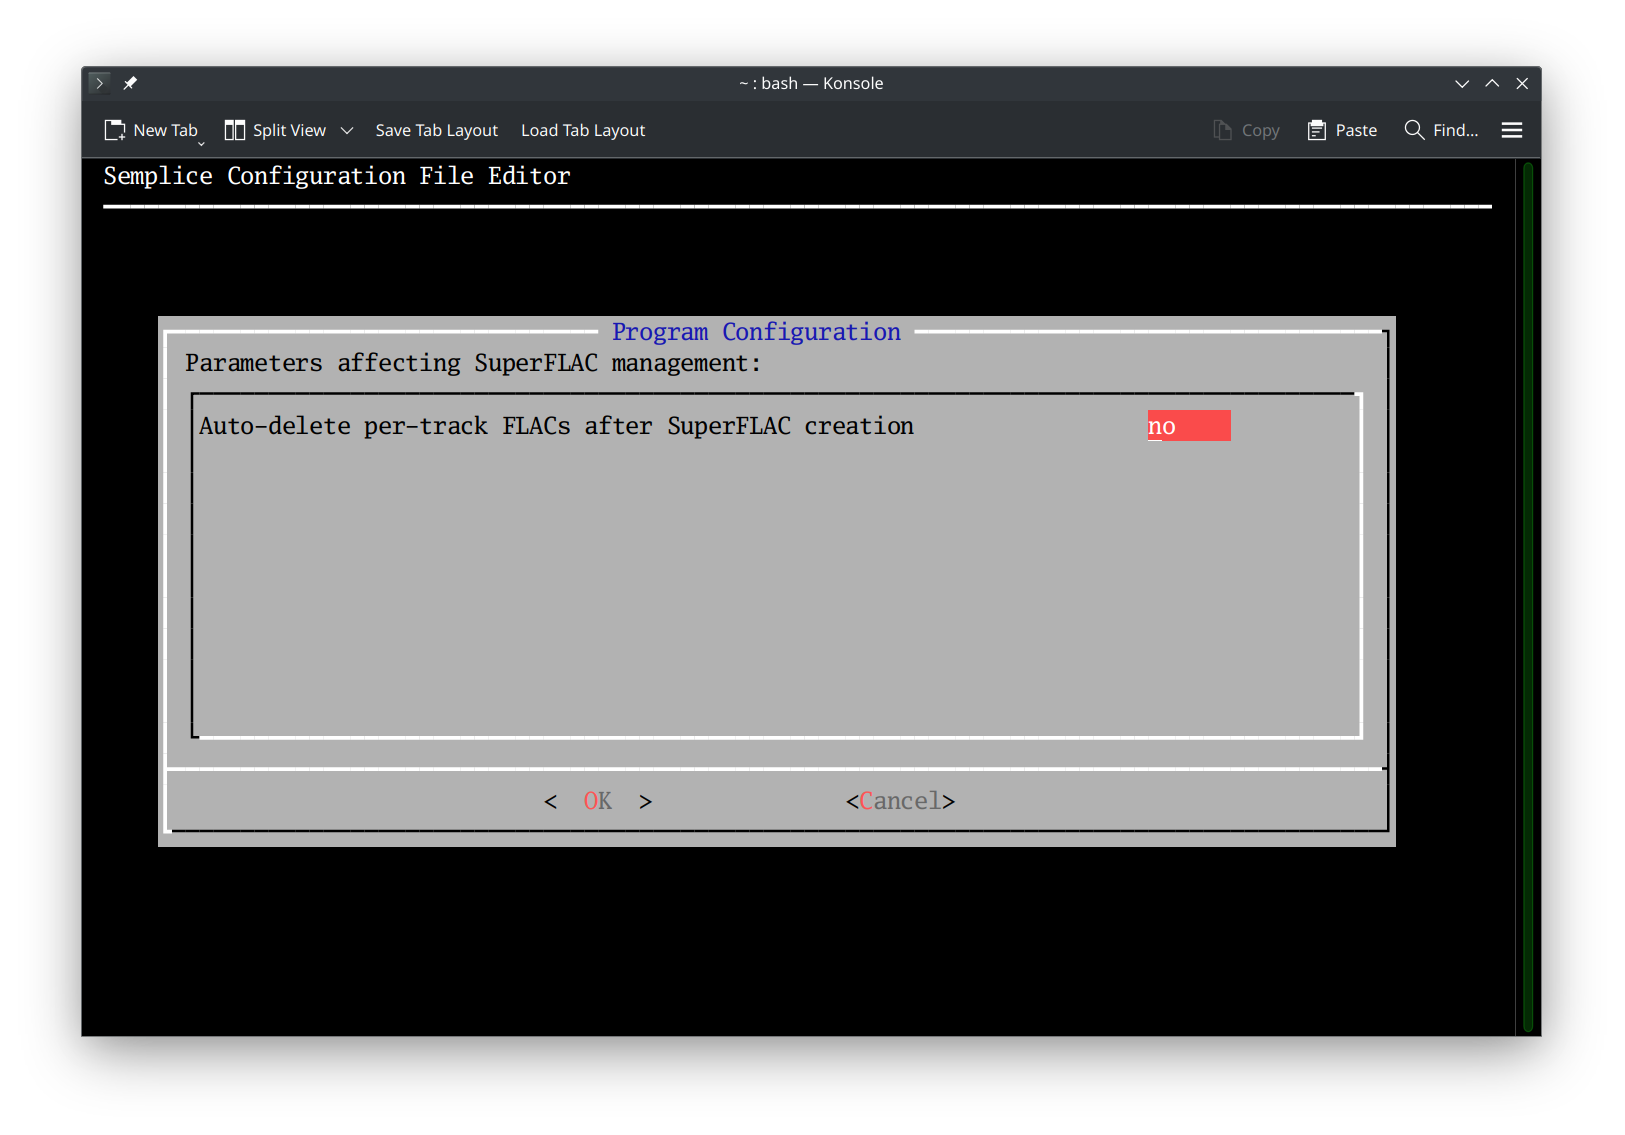Open the Split View dropdown arrow
This screenshot has width=1625, height=1135.
point(346,130)
